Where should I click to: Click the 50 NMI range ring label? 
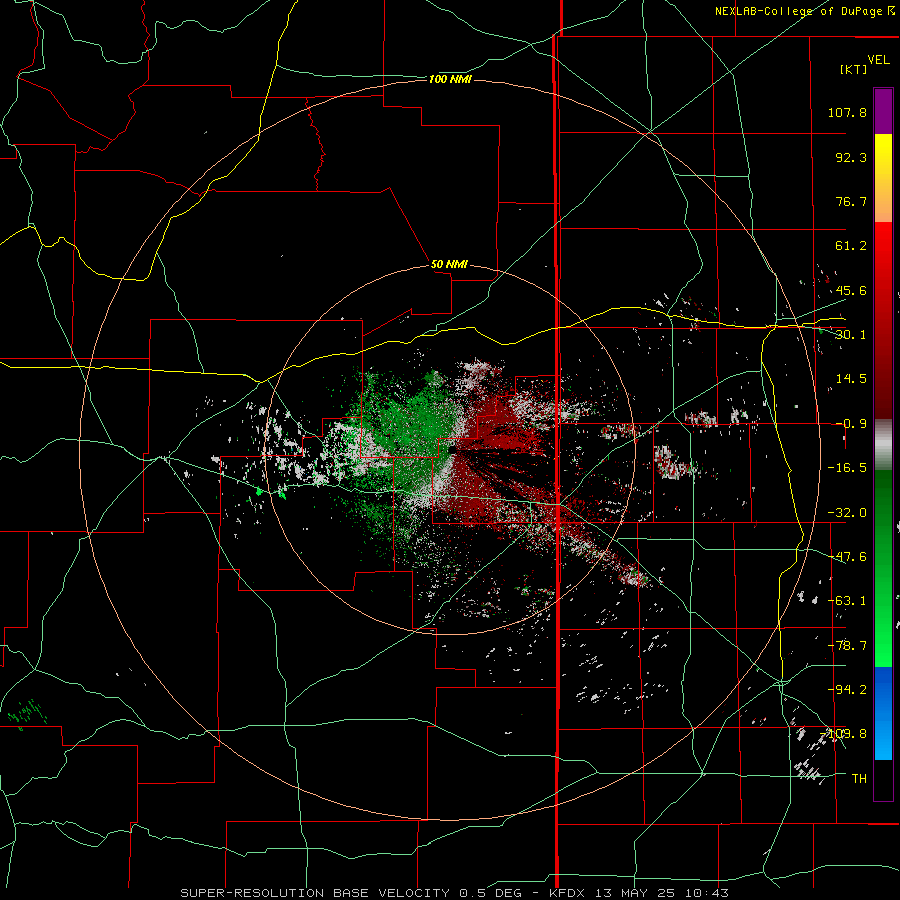coord(449,265)
